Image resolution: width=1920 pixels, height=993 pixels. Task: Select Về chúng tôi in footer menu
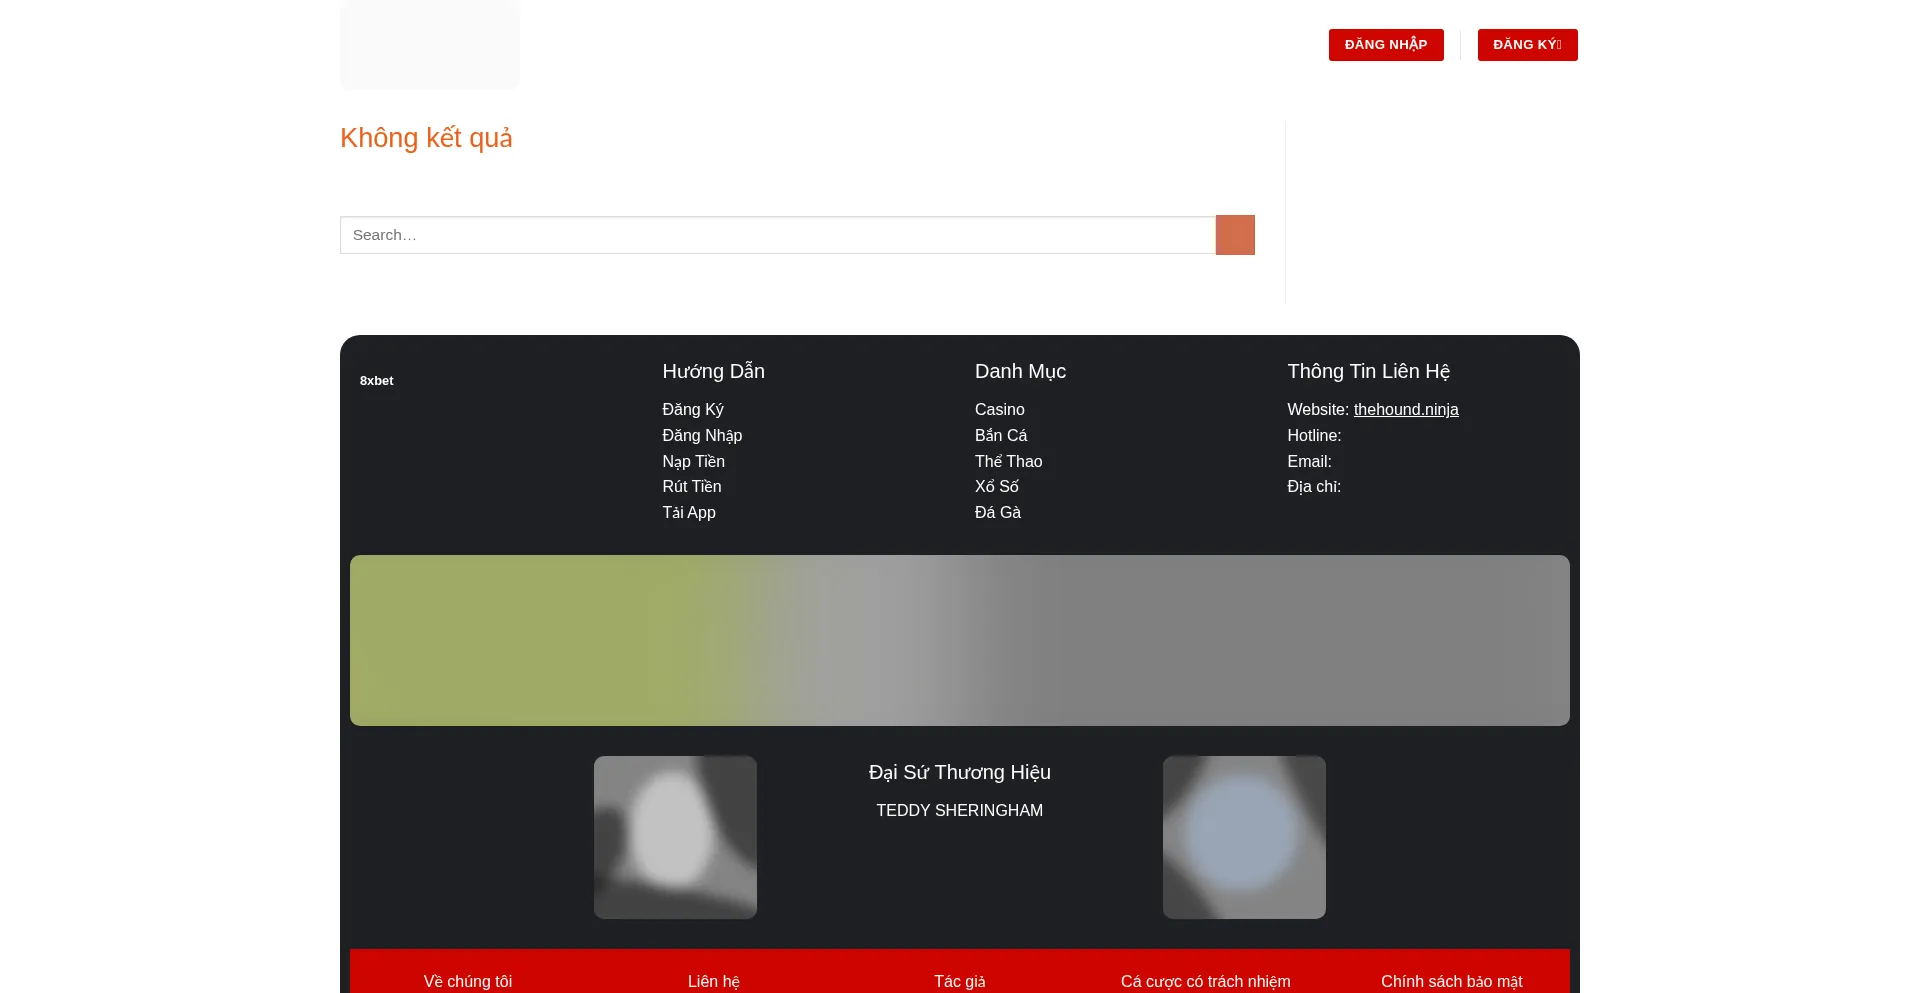[468, 981]
